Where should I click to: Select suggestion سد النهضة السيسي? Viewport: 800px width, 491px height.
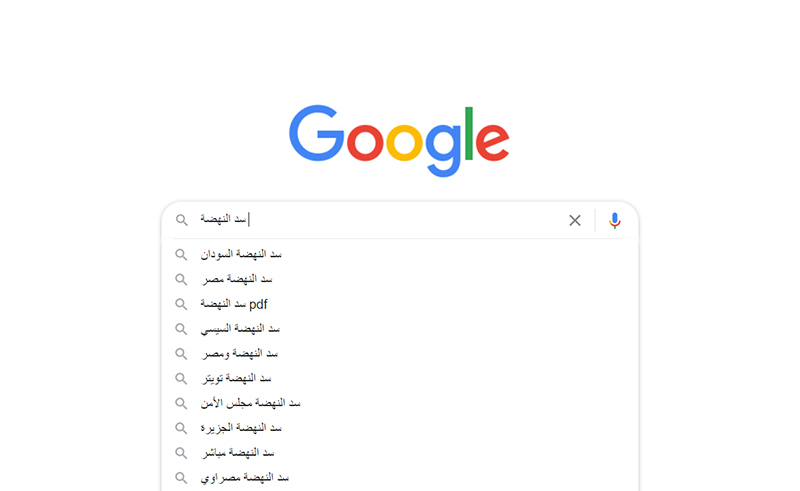(x=400, y=329)
